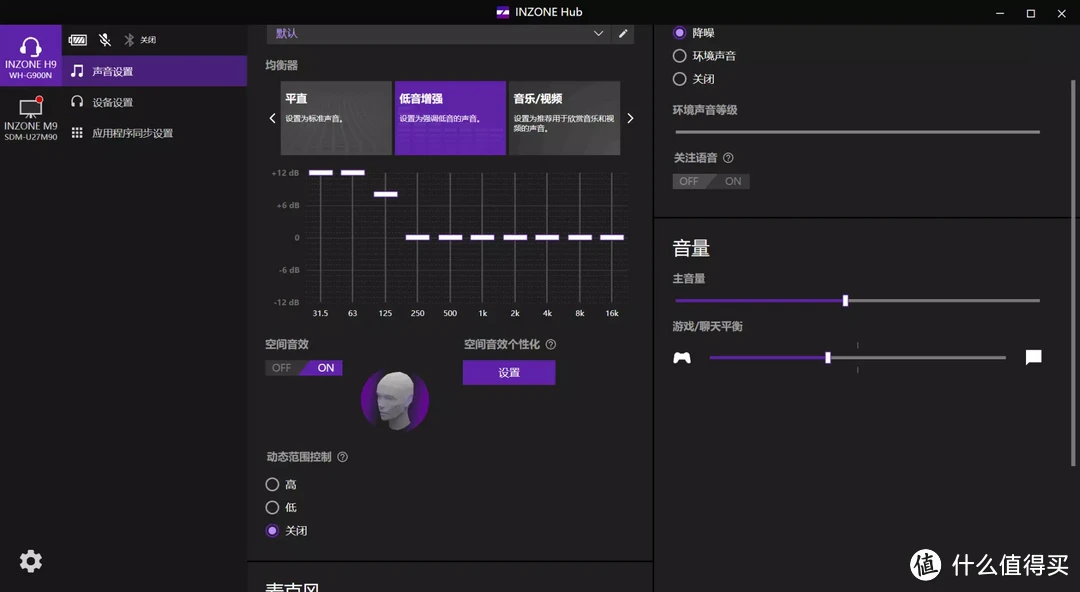This screenshot has height=592, width=1080.
Task: Select the 低音增强 equalizer preset
Action: (450, 118)
